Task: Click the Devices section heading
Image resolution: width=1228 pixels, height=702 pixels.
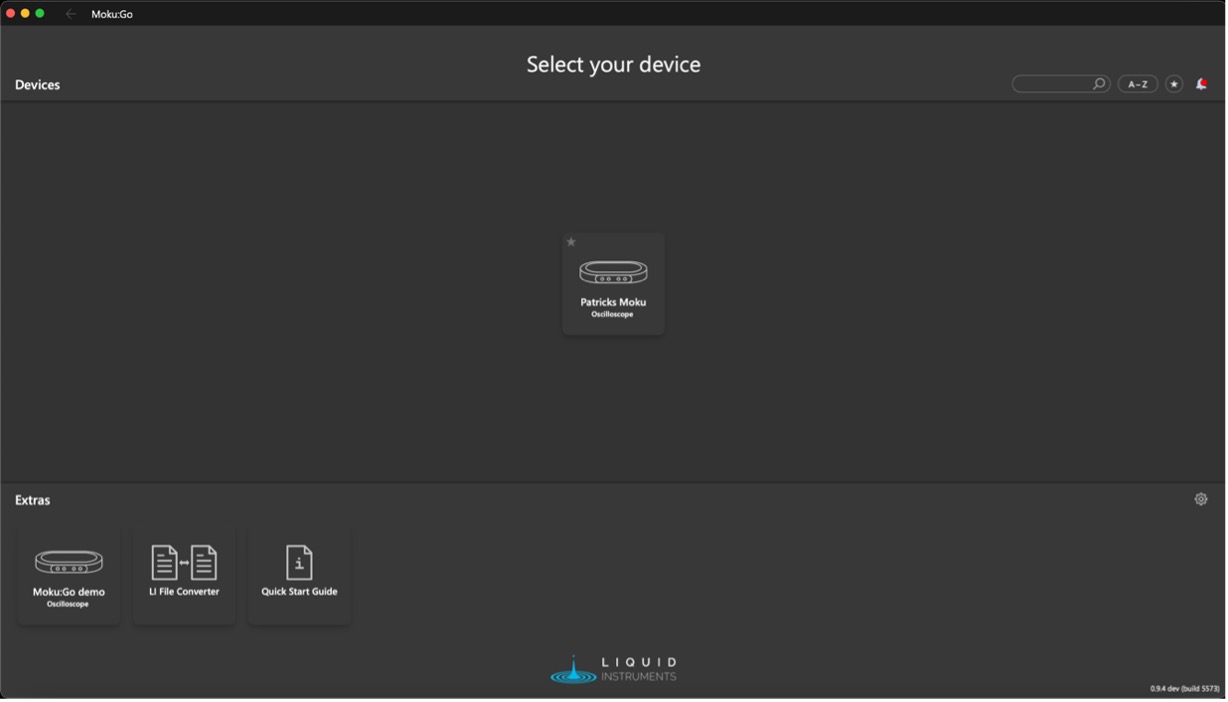Action: point(37,85)
